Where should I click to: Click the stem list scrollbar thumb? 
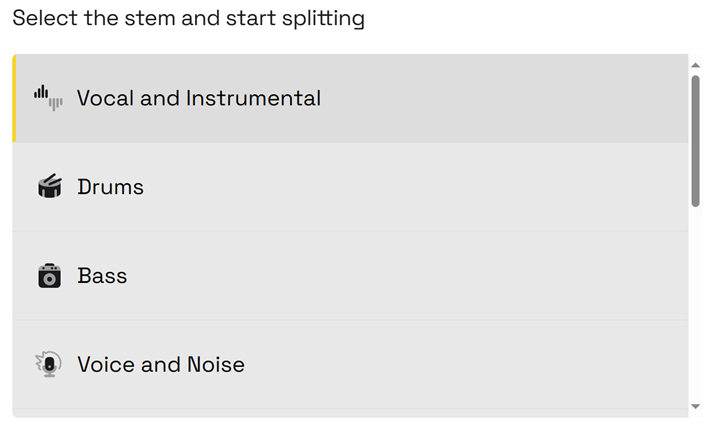tap(696, 140)
